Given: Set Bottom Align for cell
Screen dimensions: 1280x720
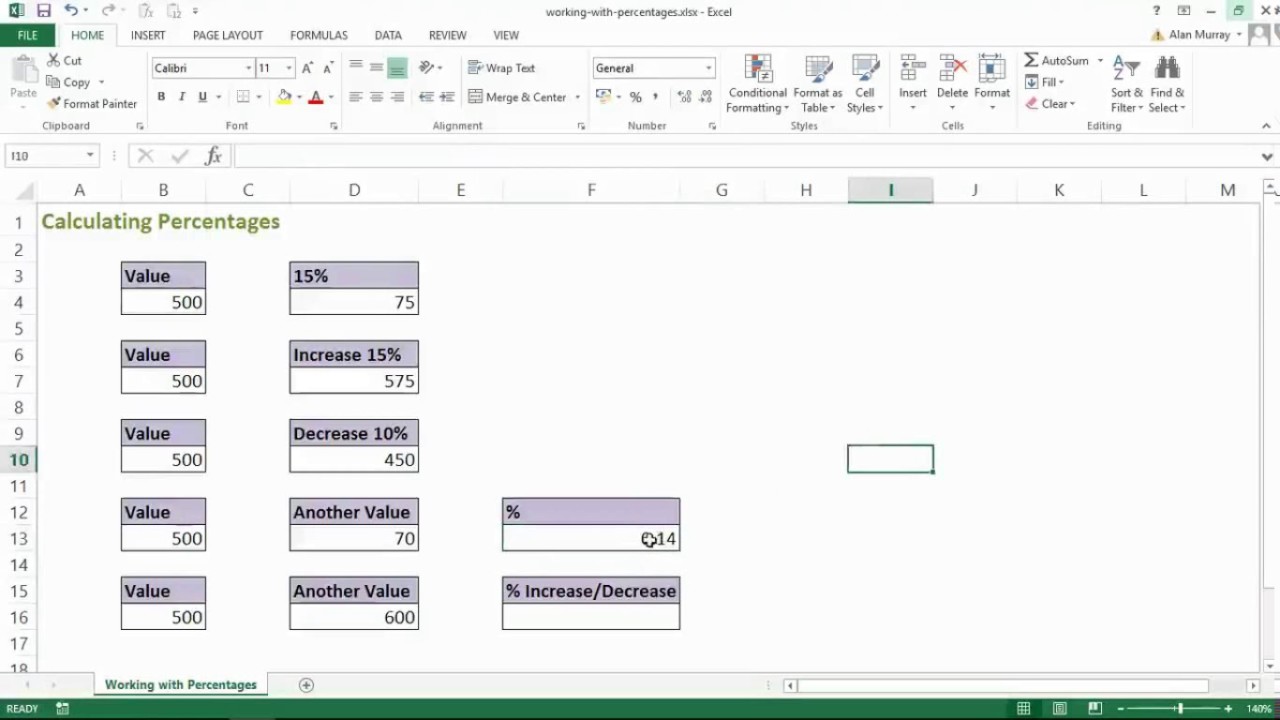Looking at the screenshot, I should pyautogui.click(x=397, y=68).
